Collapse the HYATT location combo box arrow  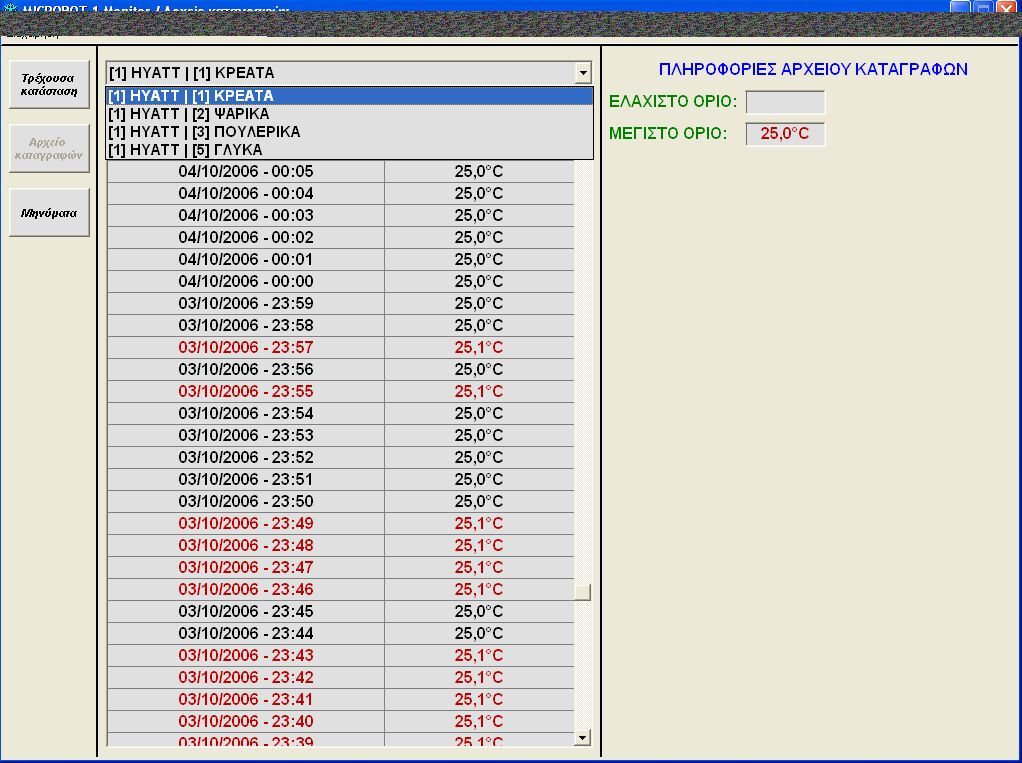[x=583, y=73]
